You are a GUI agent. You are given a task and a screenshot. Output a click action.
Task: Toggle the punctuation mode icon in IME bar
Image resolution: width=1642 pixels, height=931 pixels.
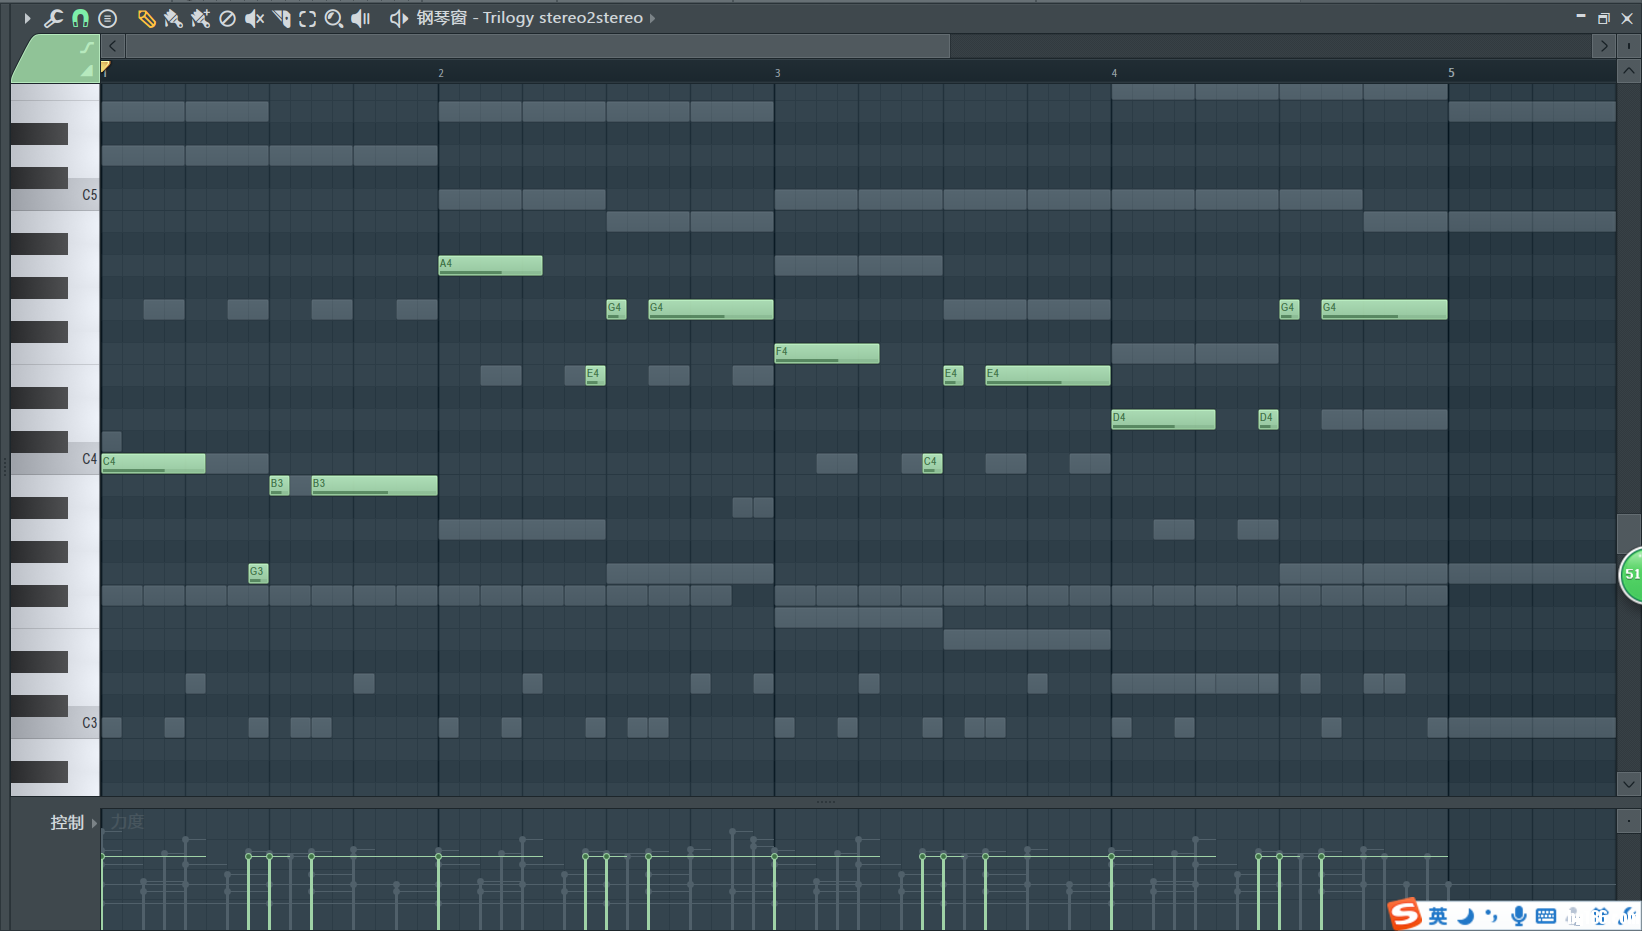[1492, 916]
